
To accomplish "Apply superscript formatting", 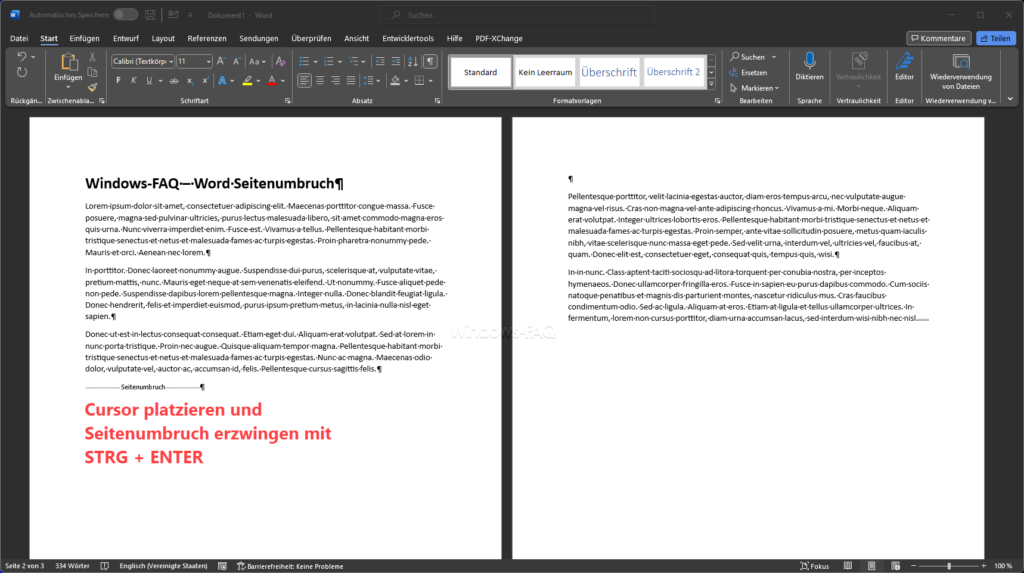I will pyautogui.click(x=205, y=81).
